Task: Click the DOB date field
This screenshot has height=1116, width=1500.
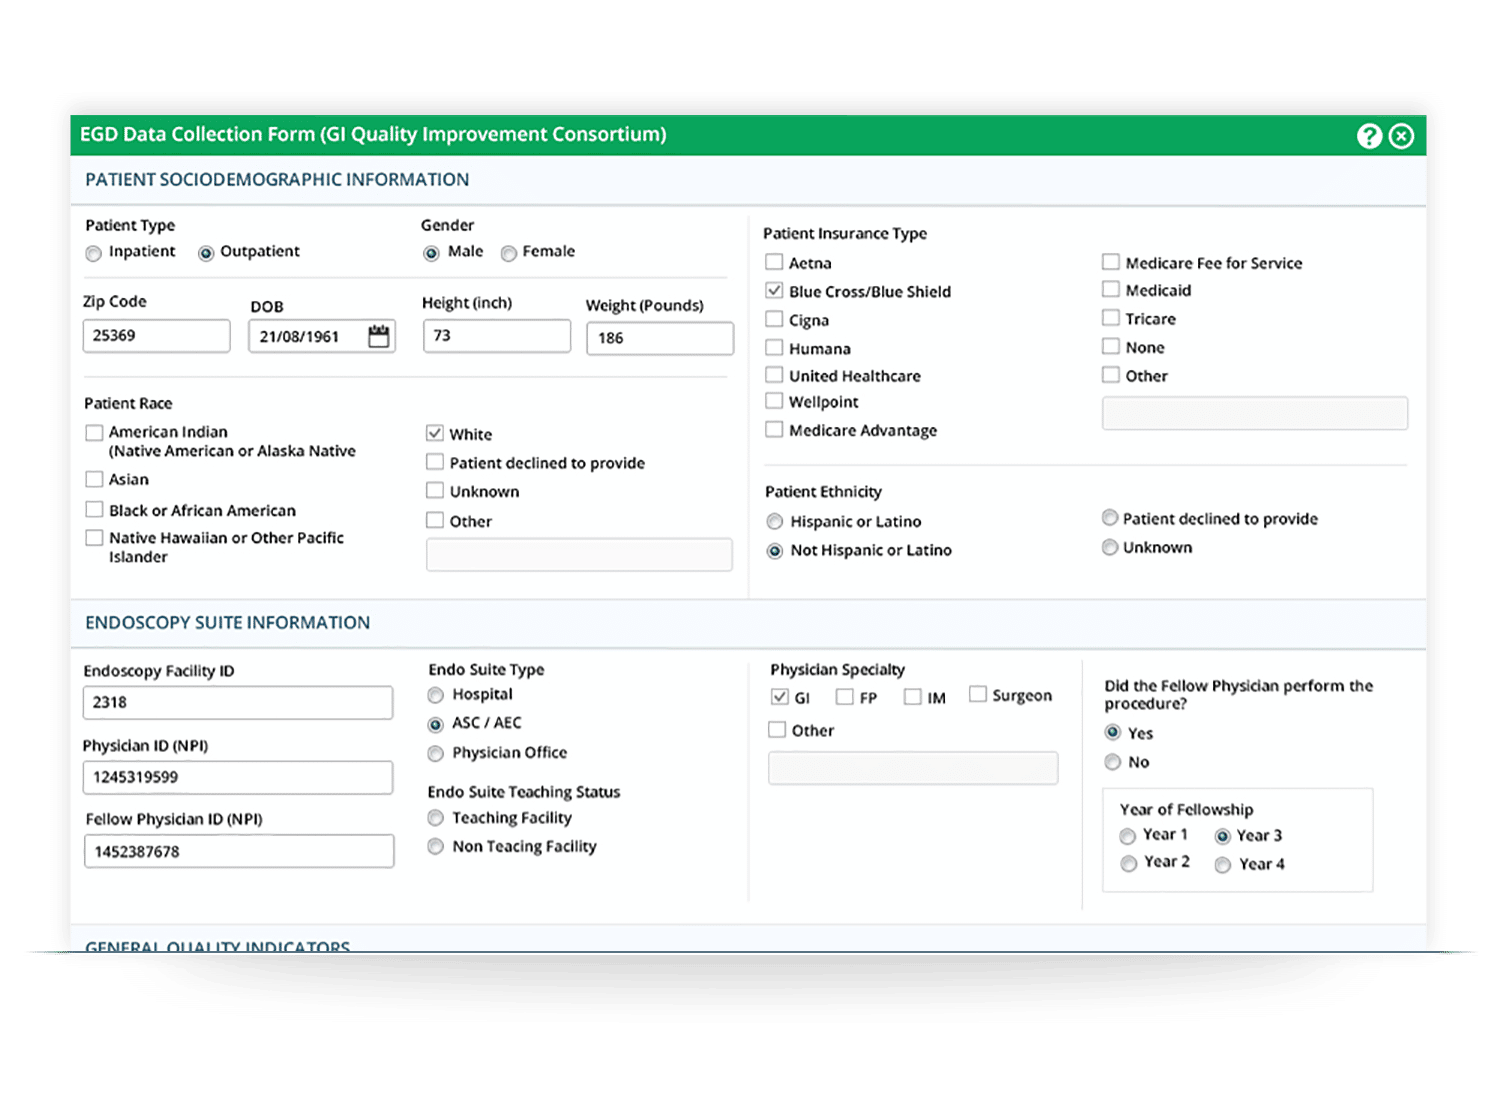Action: point(322,336)
